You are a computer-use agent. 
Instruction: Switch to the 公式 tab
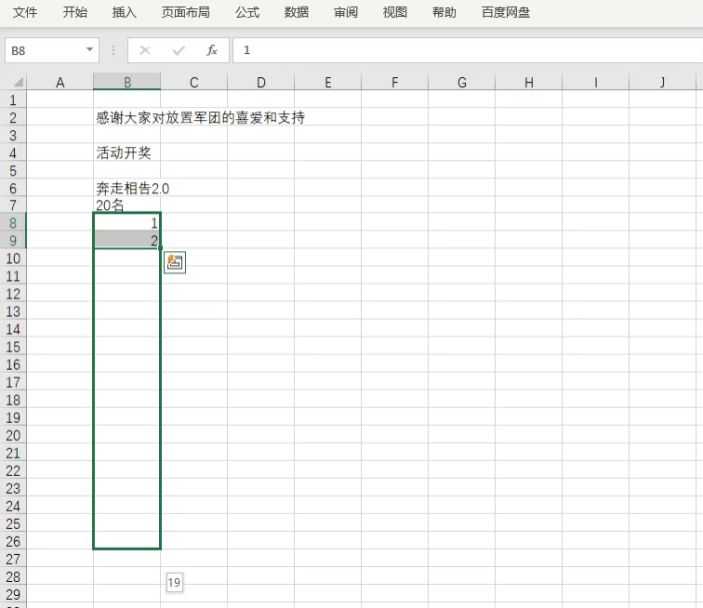point(247,13)
